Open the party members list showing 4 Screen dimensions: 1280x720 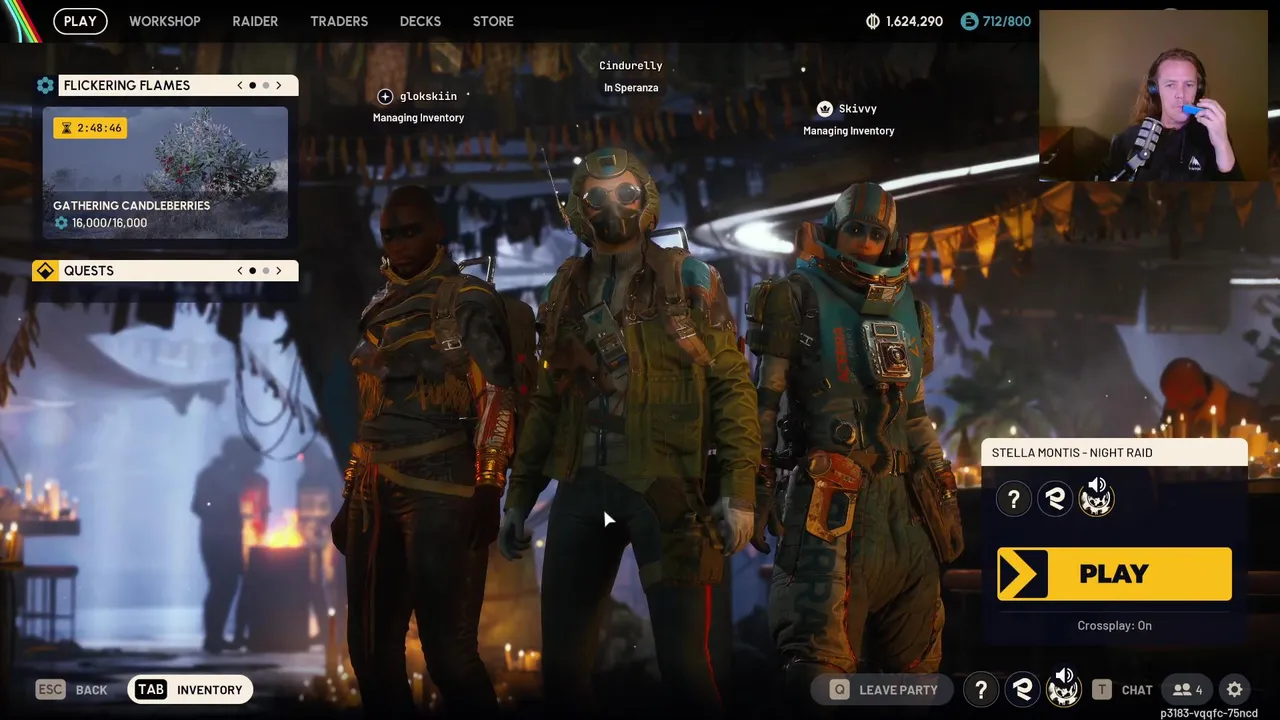pos(1187,690)
